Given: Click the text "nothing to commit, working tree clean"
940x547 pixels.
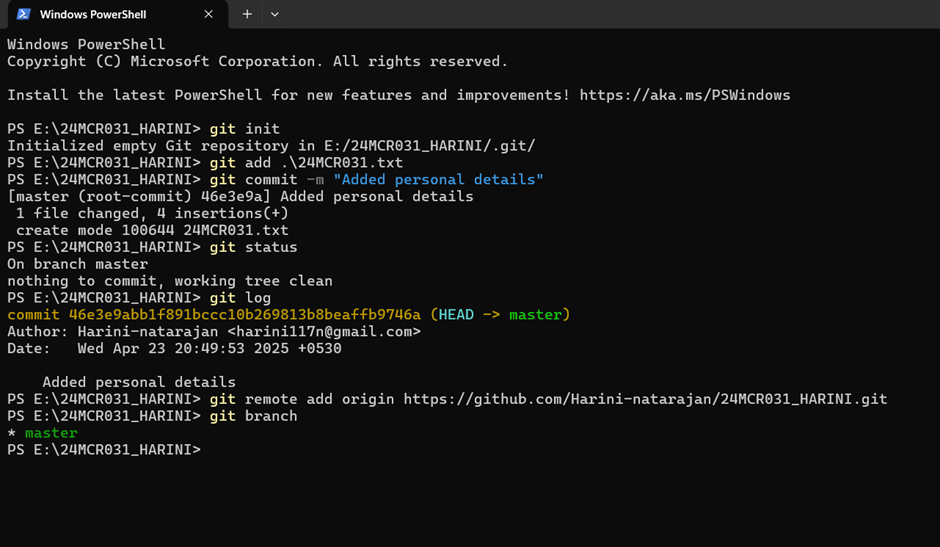Looking at the screenshot, I should (170, 281).
